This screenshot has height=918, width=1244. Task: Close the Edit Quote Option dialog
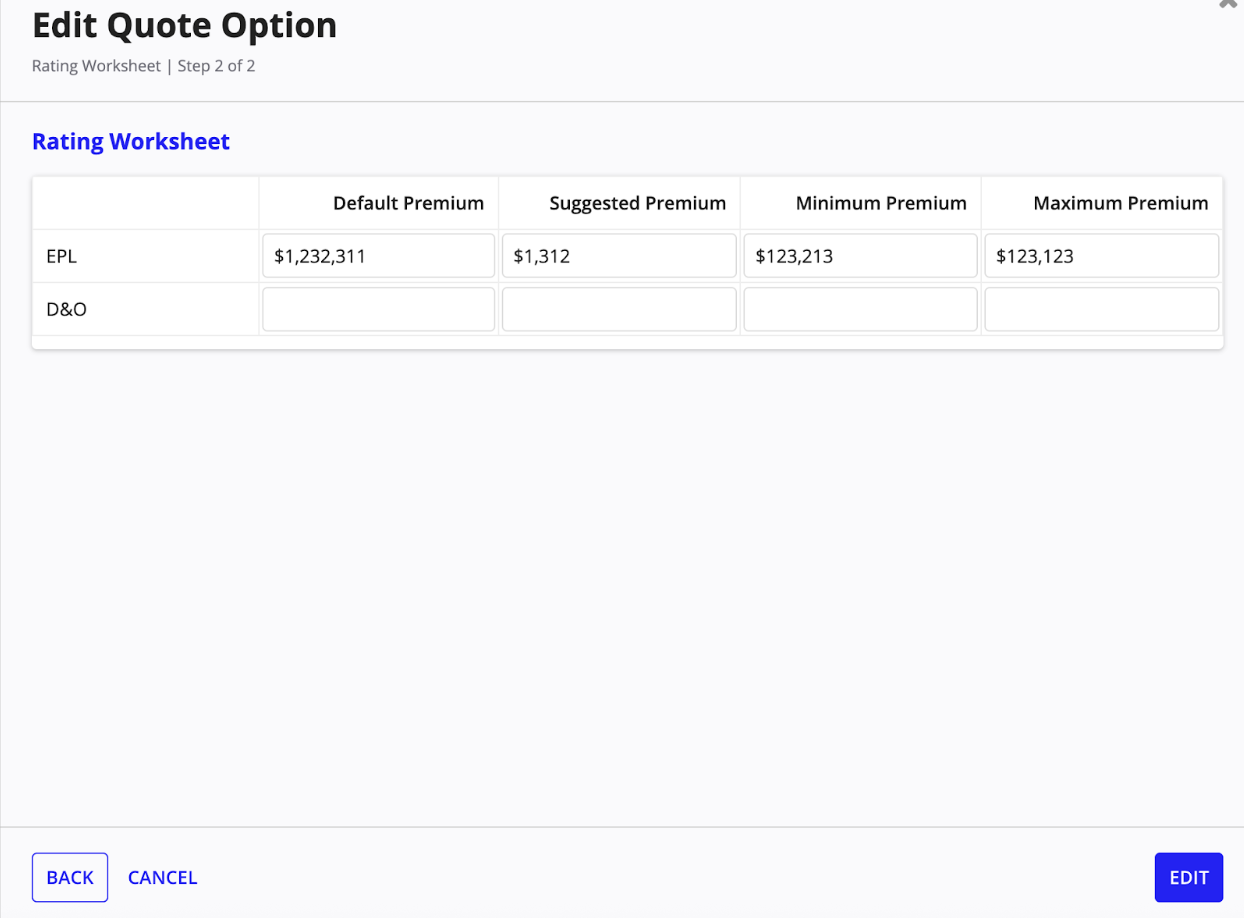tap(1229, 4)
